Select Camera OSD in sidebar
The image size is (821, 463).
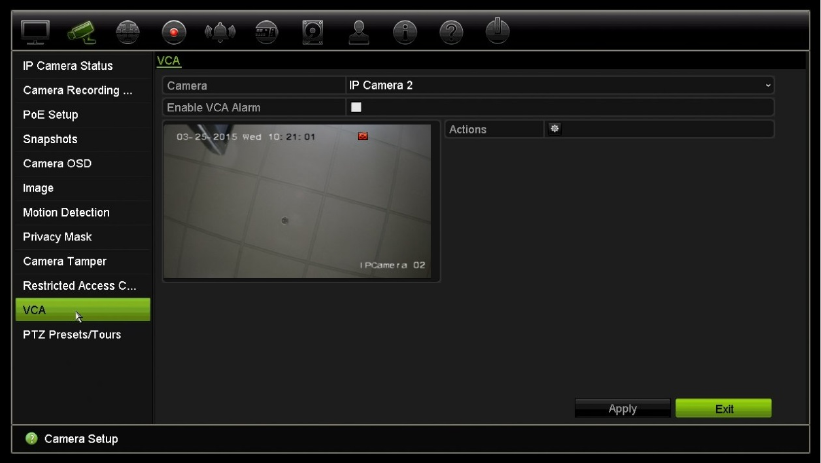pyautogui.click(x=83, y=163)
